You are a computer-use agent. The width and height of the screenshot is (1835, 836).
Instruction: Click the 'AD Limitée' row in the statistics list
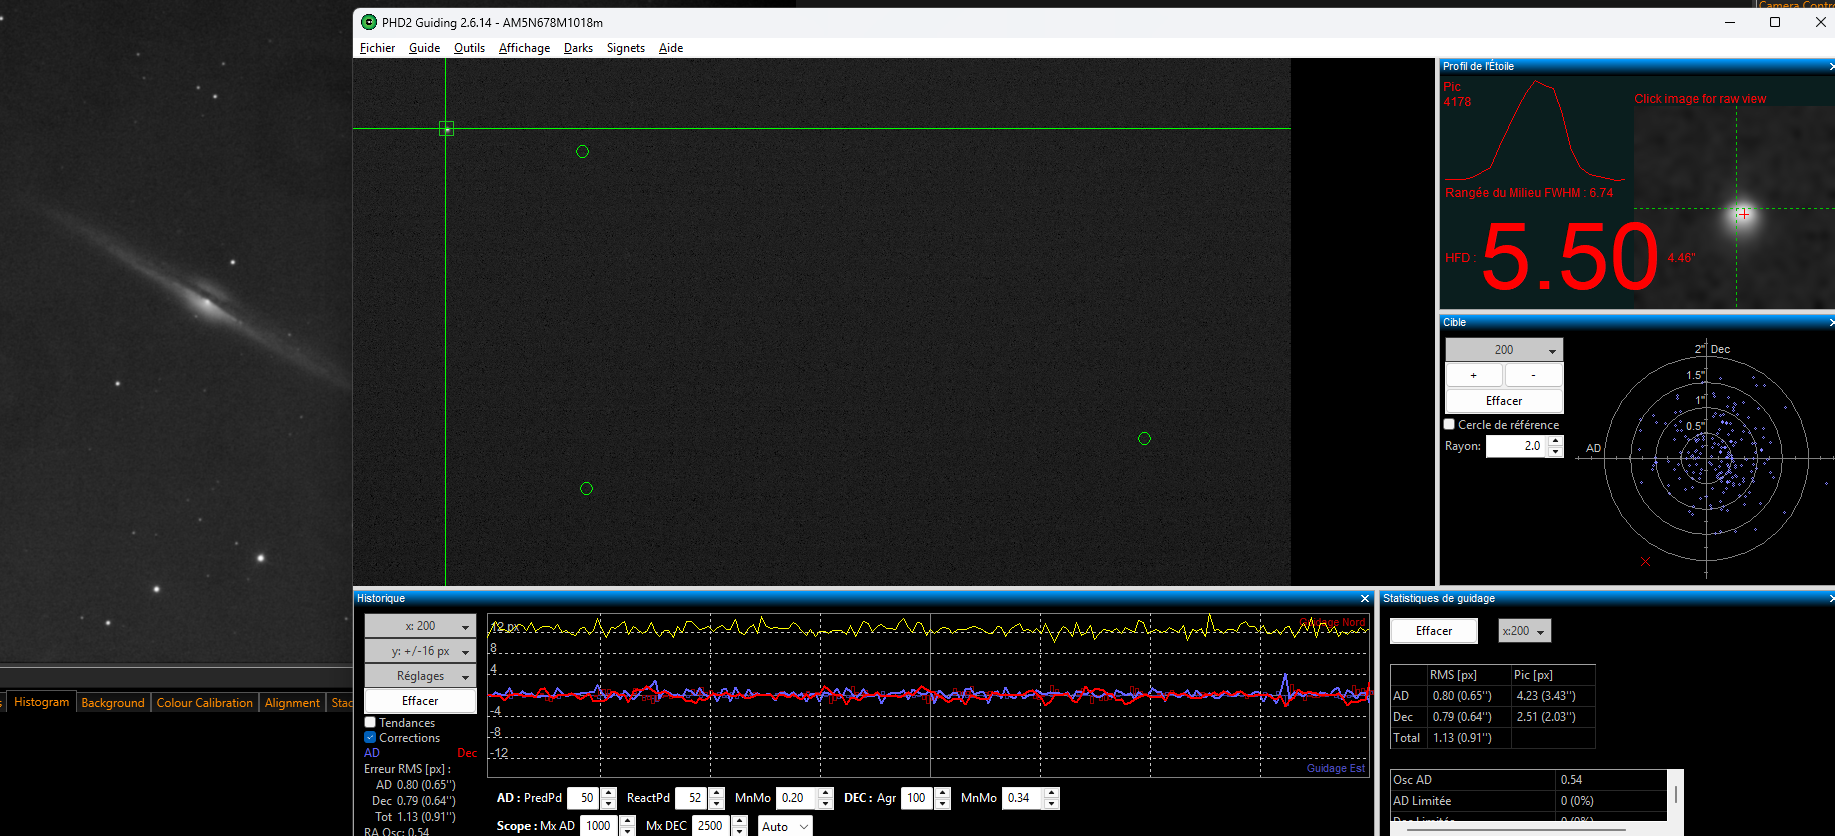click(1529, 801)
